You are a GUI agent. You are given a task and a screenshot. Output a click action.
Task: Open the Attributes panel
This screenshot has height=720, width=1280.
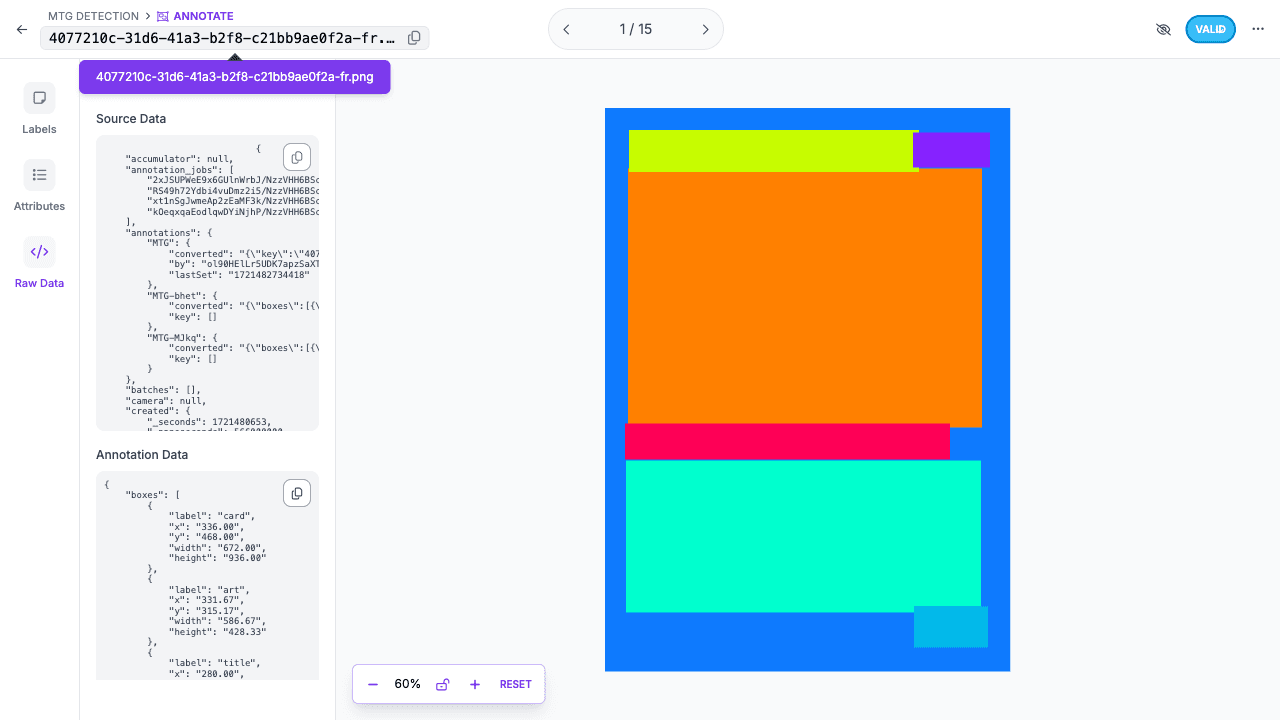coord(39,175)
